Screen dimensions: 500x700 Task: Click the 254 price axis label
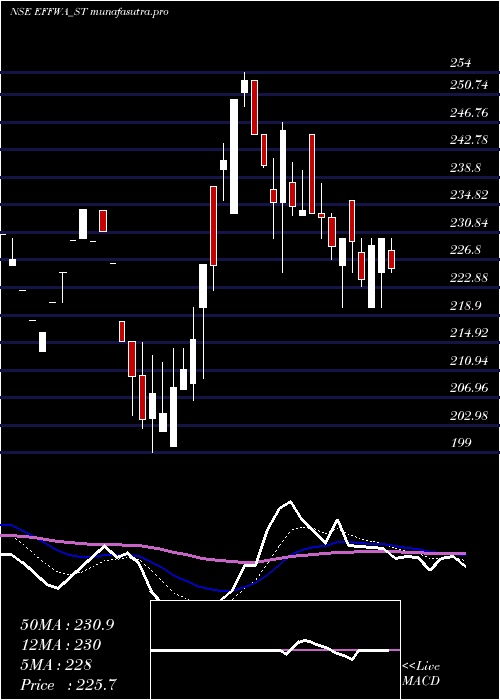point(460,63)
